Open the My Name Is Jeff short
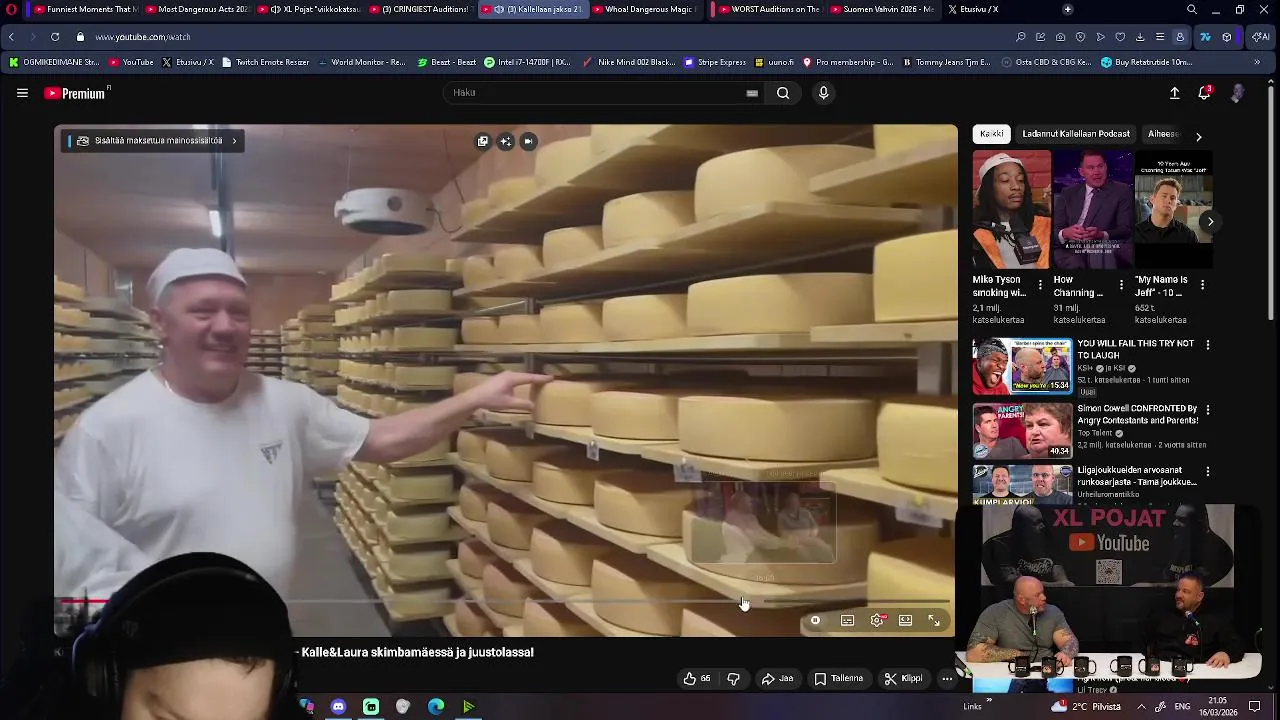Viewport: 1280px width, 720px height. tap(1174, 210)
